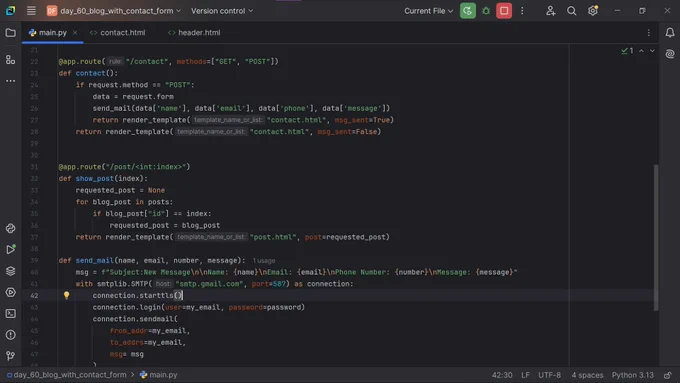
Task: Open Code With Me user icon
Action: [x=550, y=11]
